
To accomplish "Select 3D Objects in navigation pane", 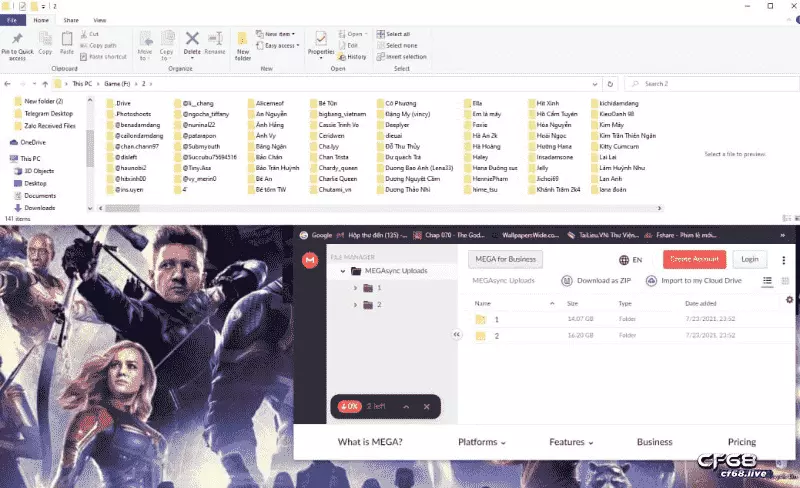I will click(39, 171).
